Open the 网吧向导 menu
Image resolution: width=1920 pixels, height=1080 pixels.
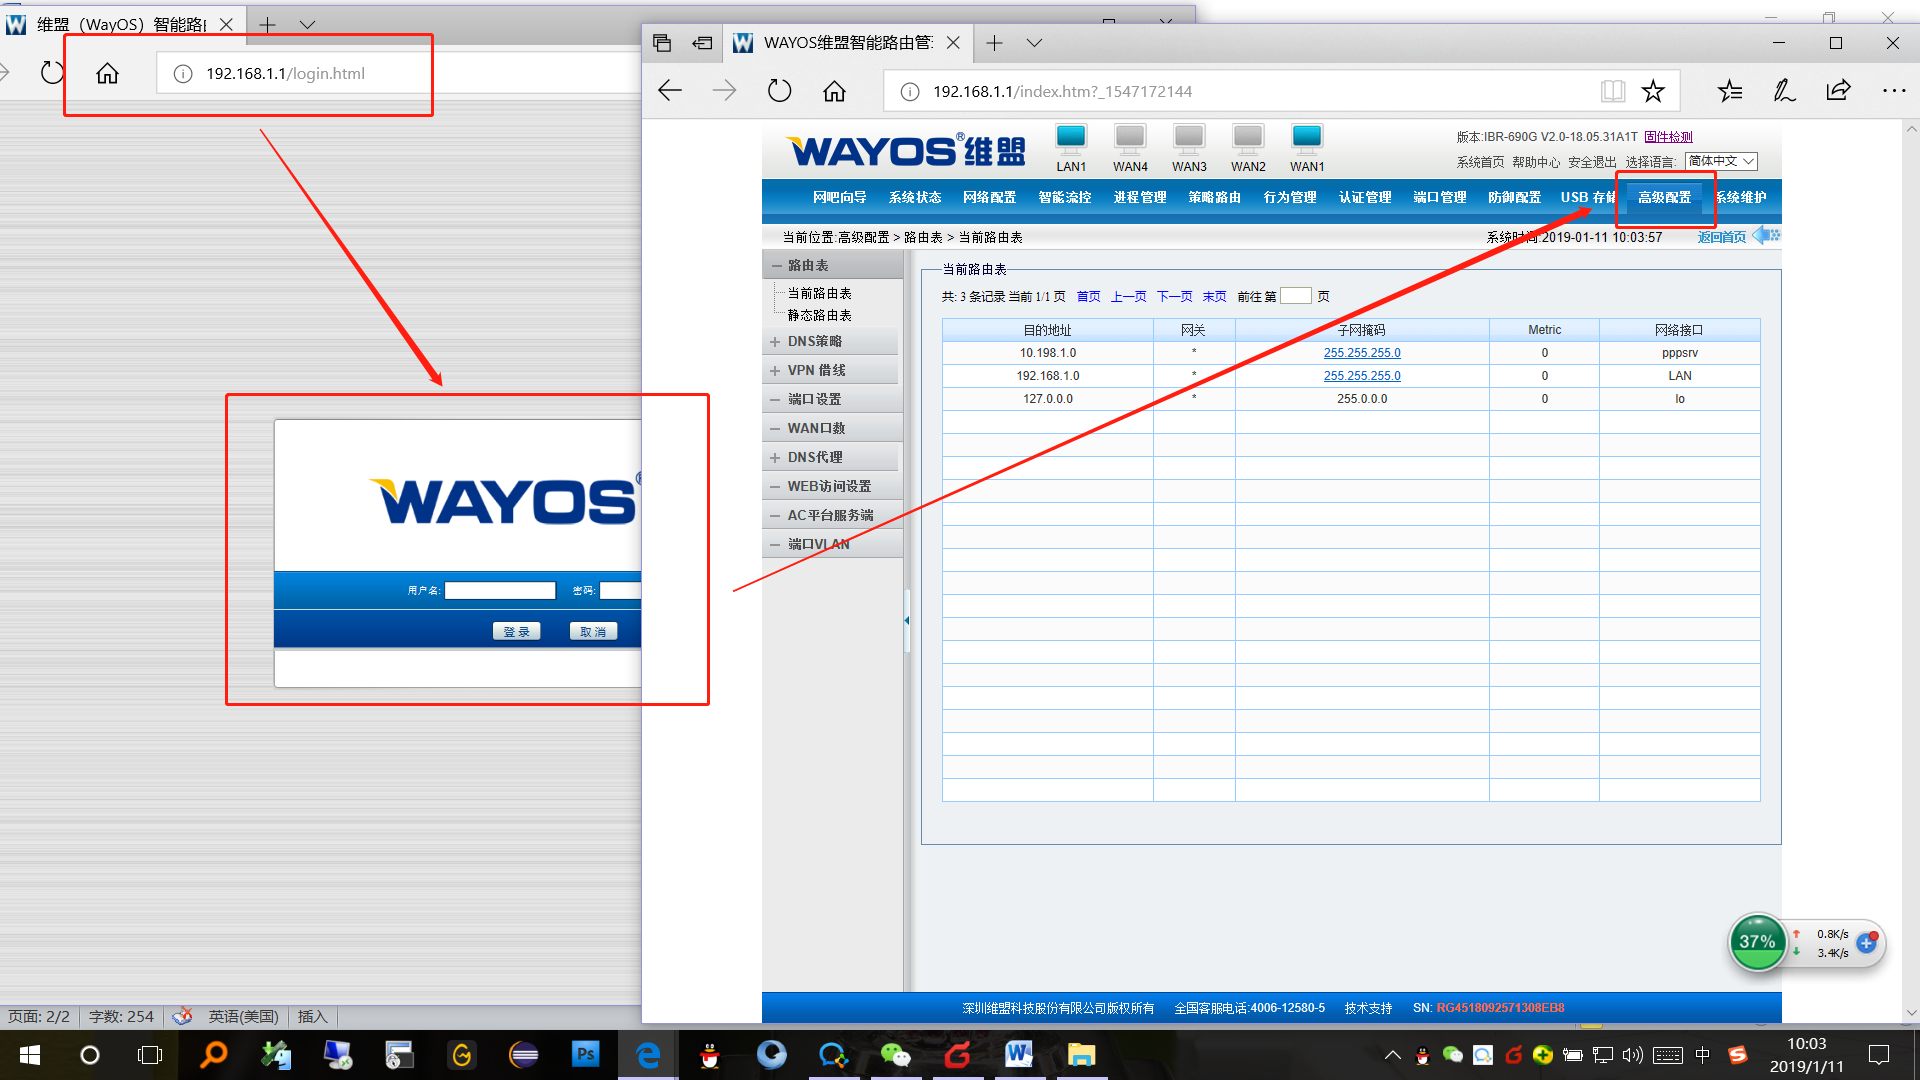pos(839,197)
